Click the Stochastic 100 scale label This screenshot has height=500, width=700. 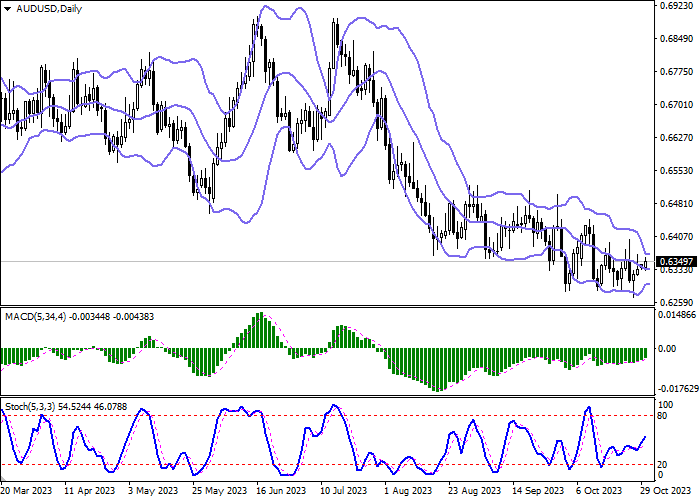666,405
